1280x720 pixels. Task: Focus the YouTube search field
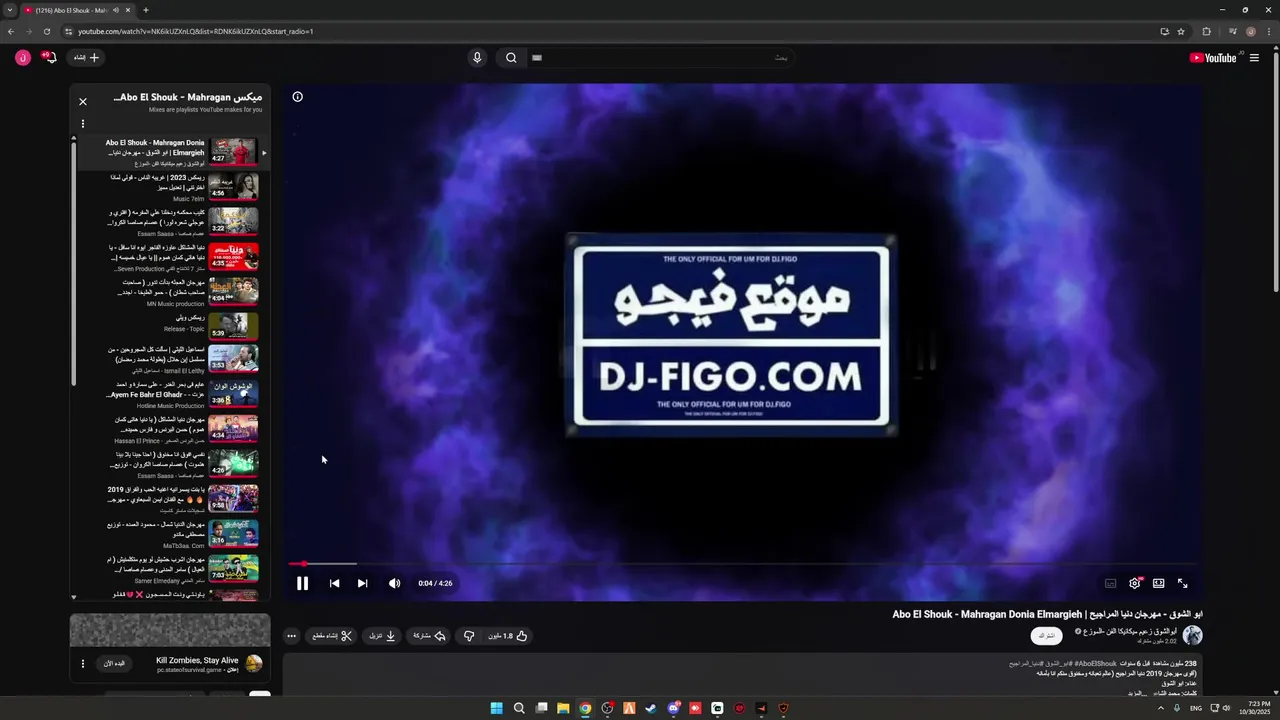coord(660,58)
